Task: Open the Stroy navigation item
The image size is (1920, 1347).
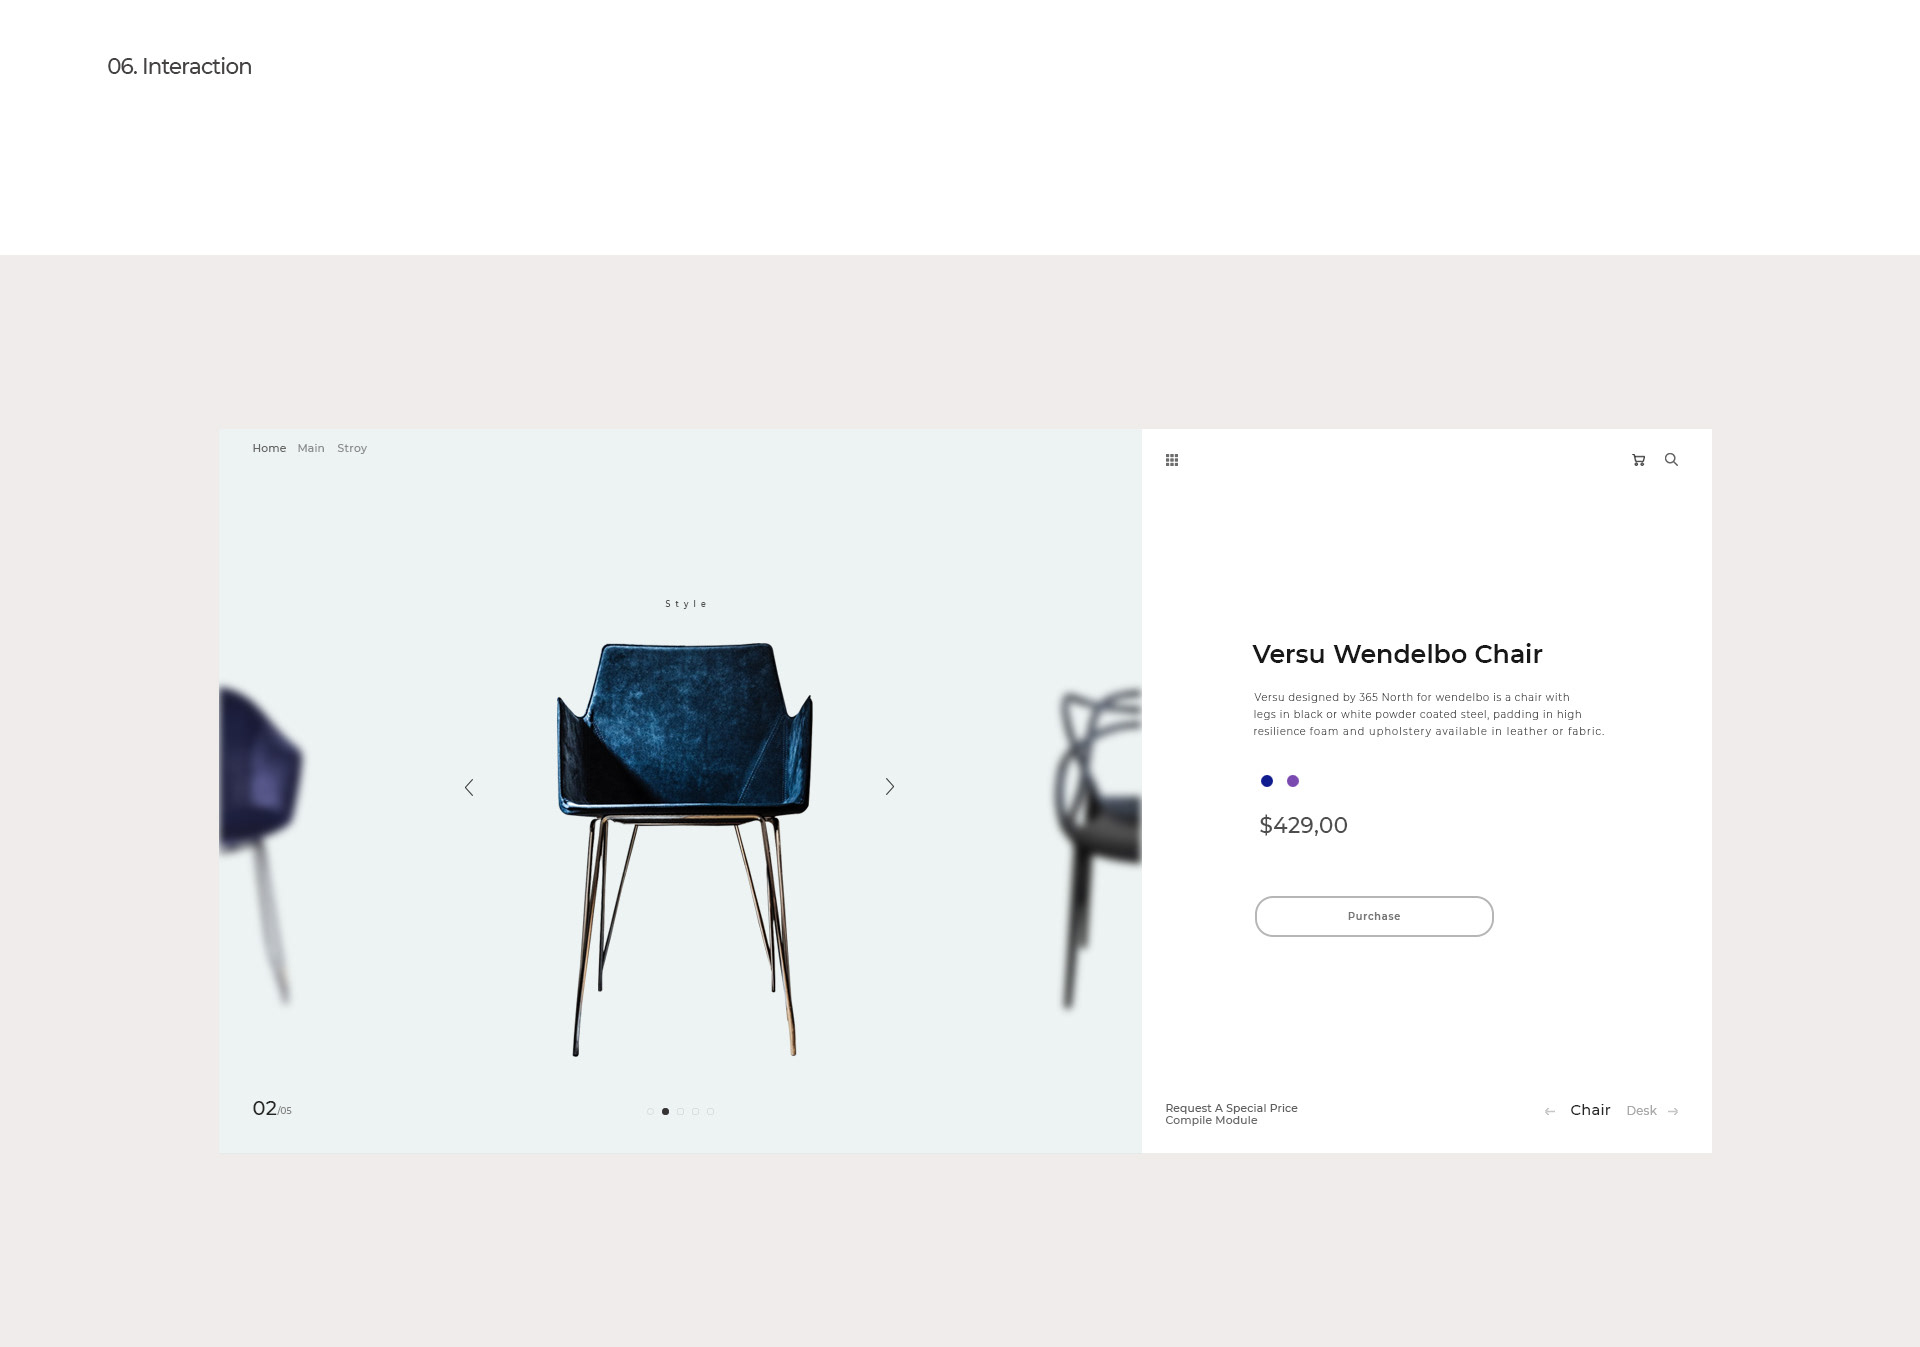Action: 352,448
